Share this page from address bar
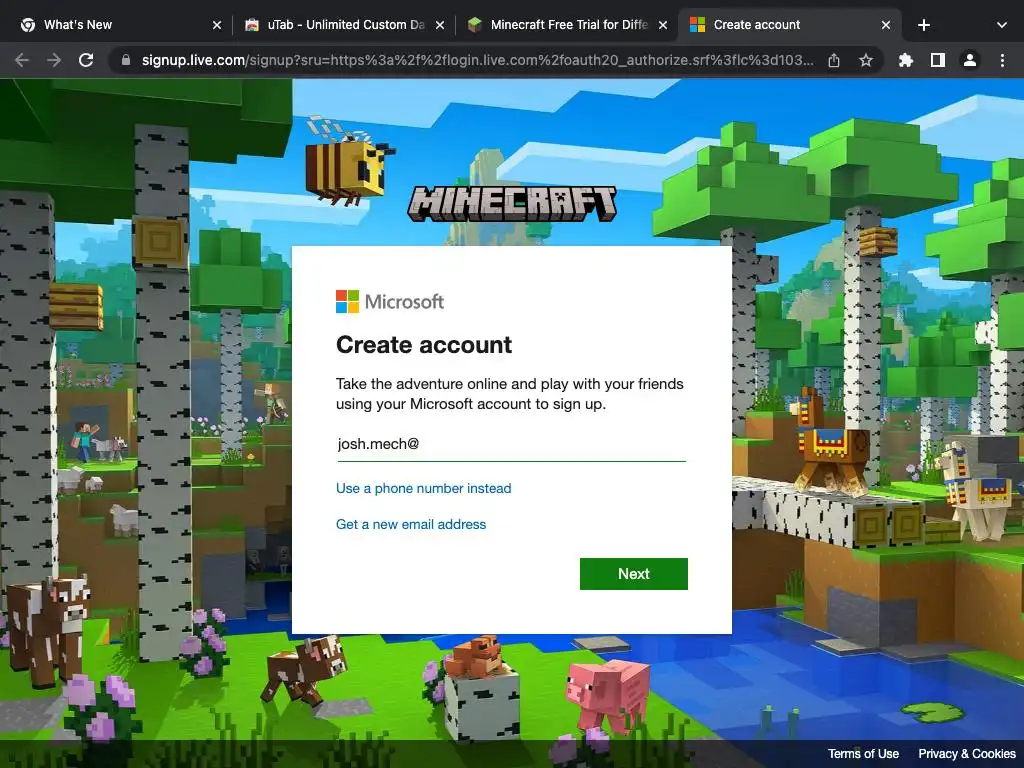Image resolution: width=1024 pixels, height=768 pixels. point(834,61)
